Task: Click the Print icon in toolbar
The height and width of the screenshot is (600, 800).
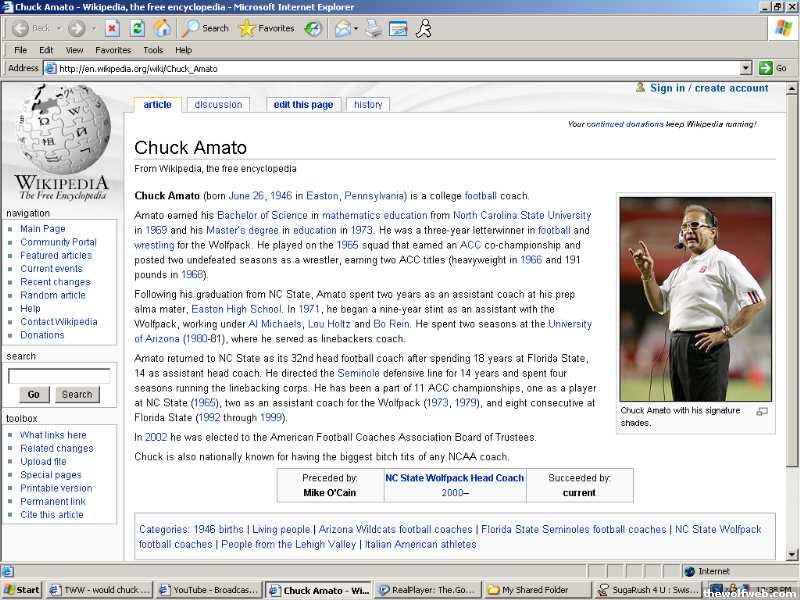Action: (373, 28)
